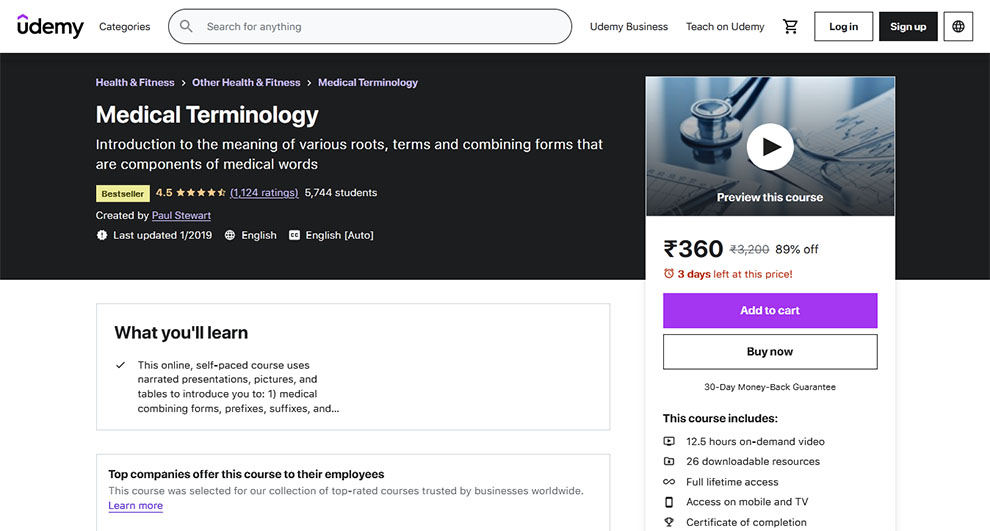Open the language globe selector
Viewport: 990px width, 531px height.
click(958, 27)
